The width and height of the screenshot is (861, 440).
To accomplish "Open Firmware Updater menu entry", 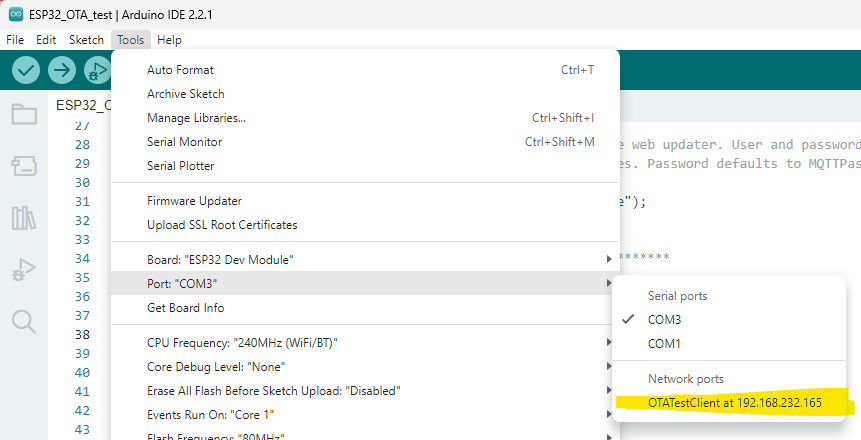I will pyautogui.click(x=365, y=201).
